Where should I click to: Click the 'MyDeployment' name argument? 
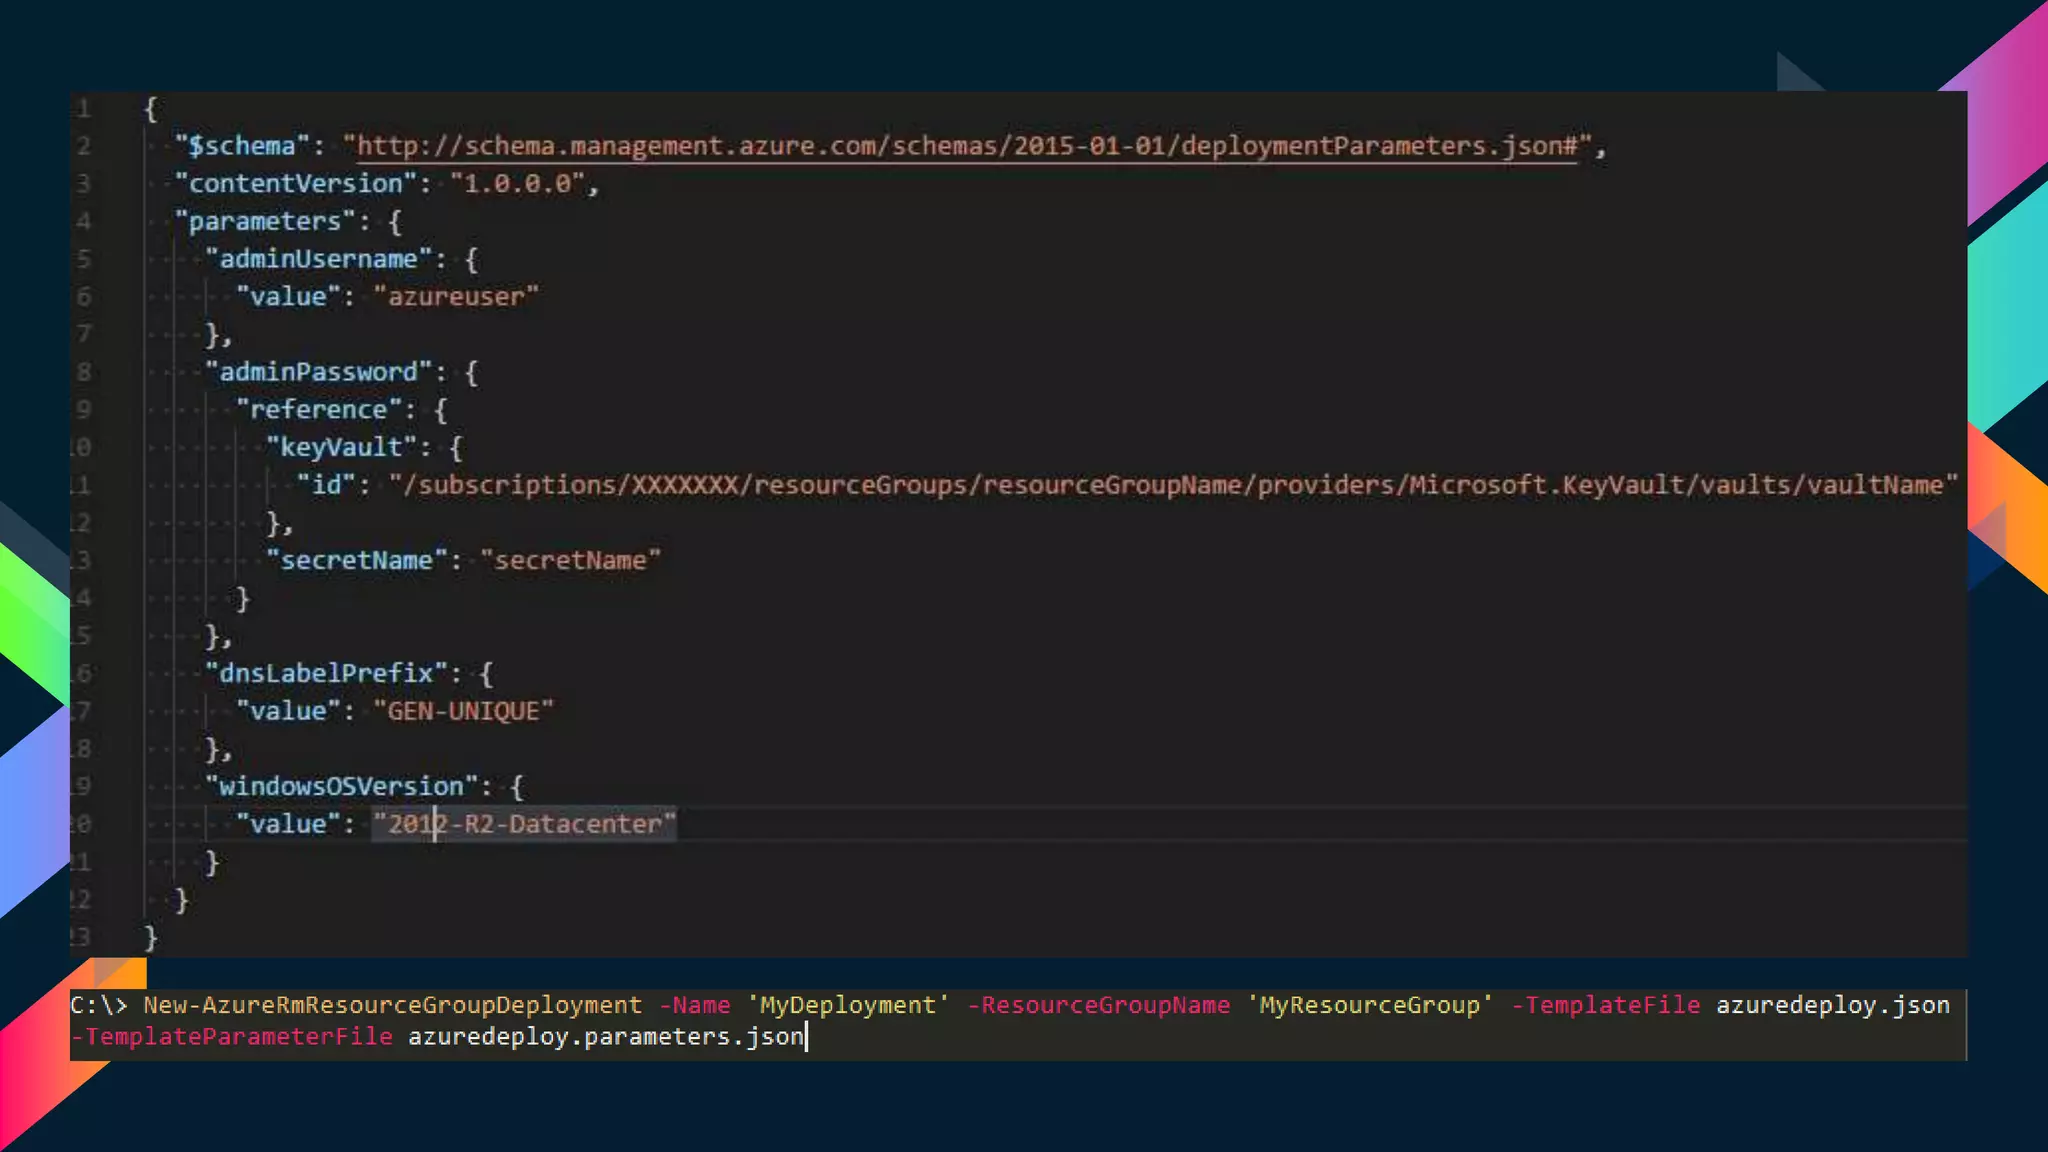point(847,1005)
